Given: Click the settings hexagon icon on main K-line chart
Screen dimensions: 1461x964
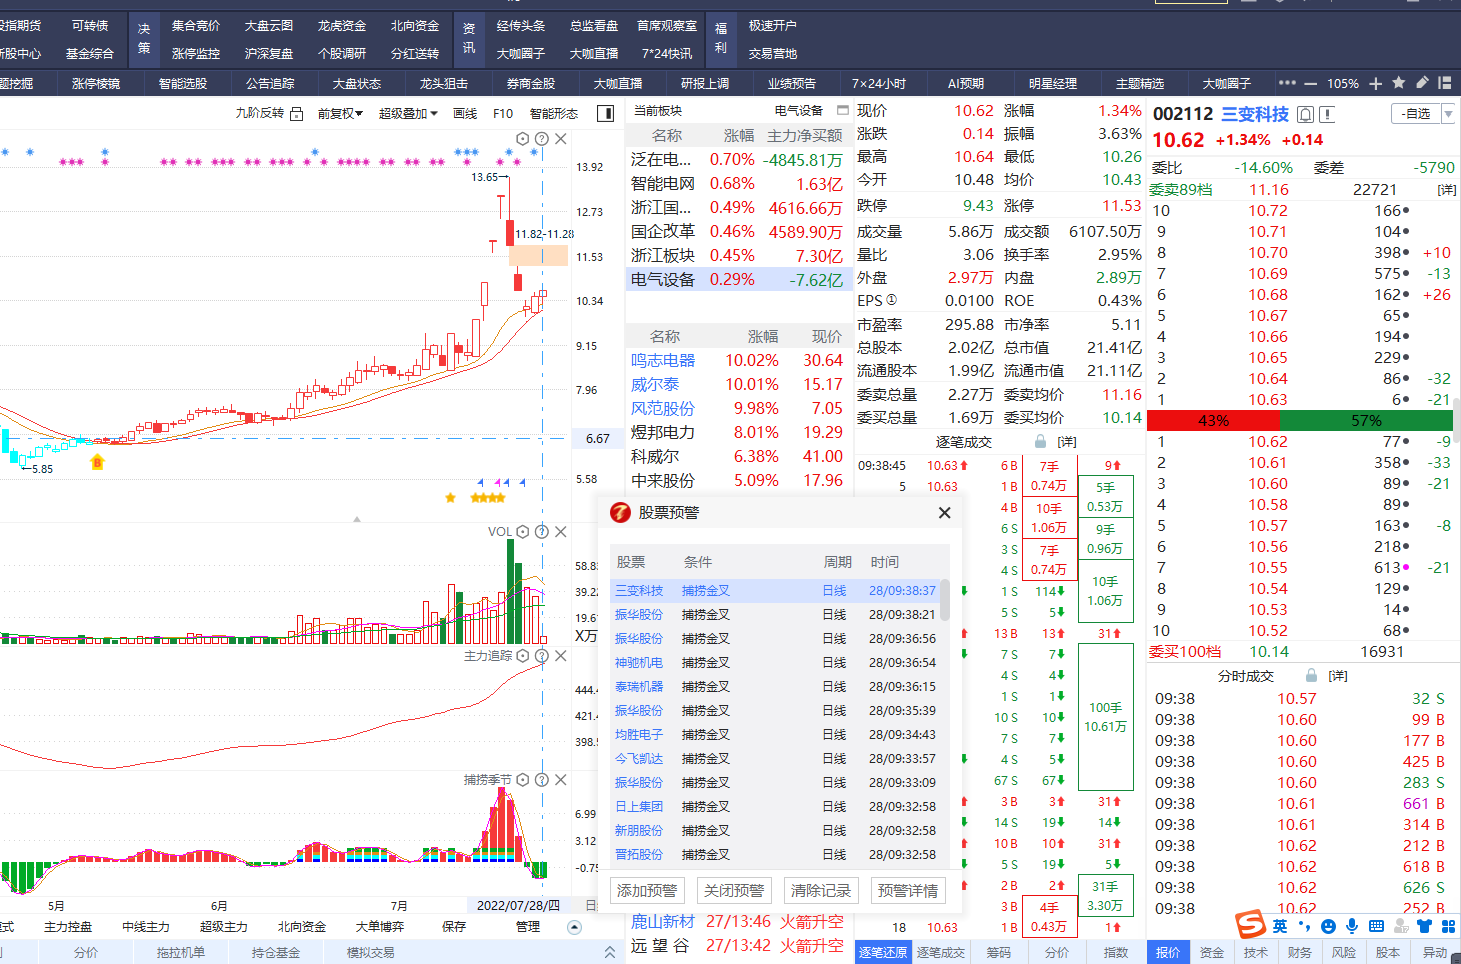Looking at the screenshot, I should click(x=523, y=139).
